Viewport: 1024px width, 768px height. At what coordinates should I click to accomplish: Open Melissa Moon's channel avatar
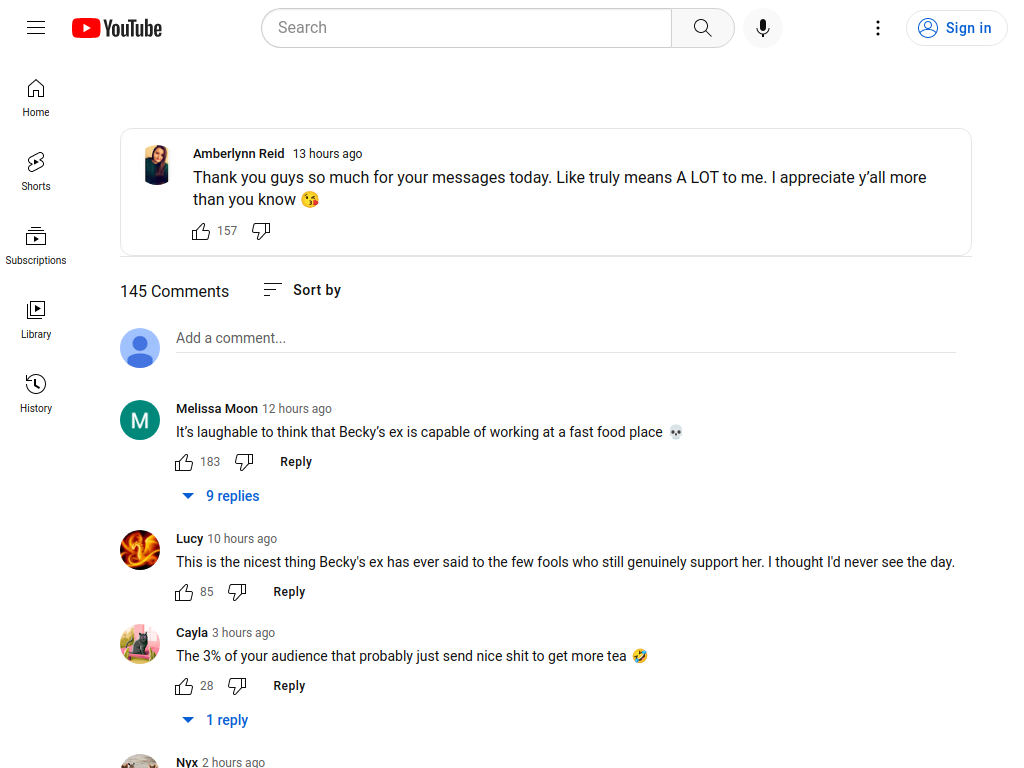coord(140,420)
